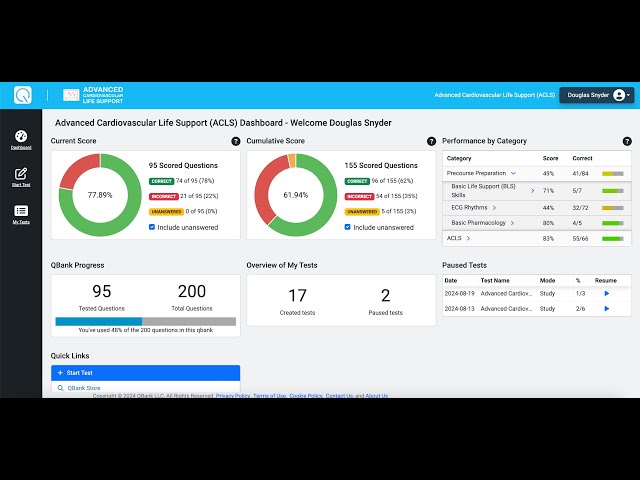Click the 55/66 correct value for ACLS
This screenshot has width=640, height=480.
580,239
